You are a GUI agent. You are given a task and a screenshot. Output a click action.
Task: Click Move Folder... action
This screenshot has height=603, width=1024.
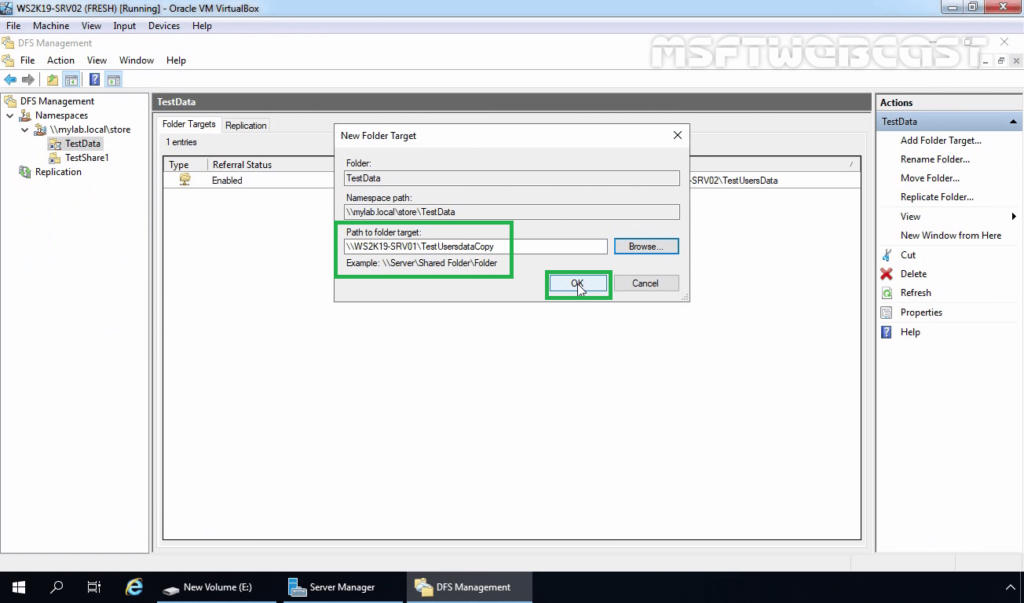tap(929, 178)
